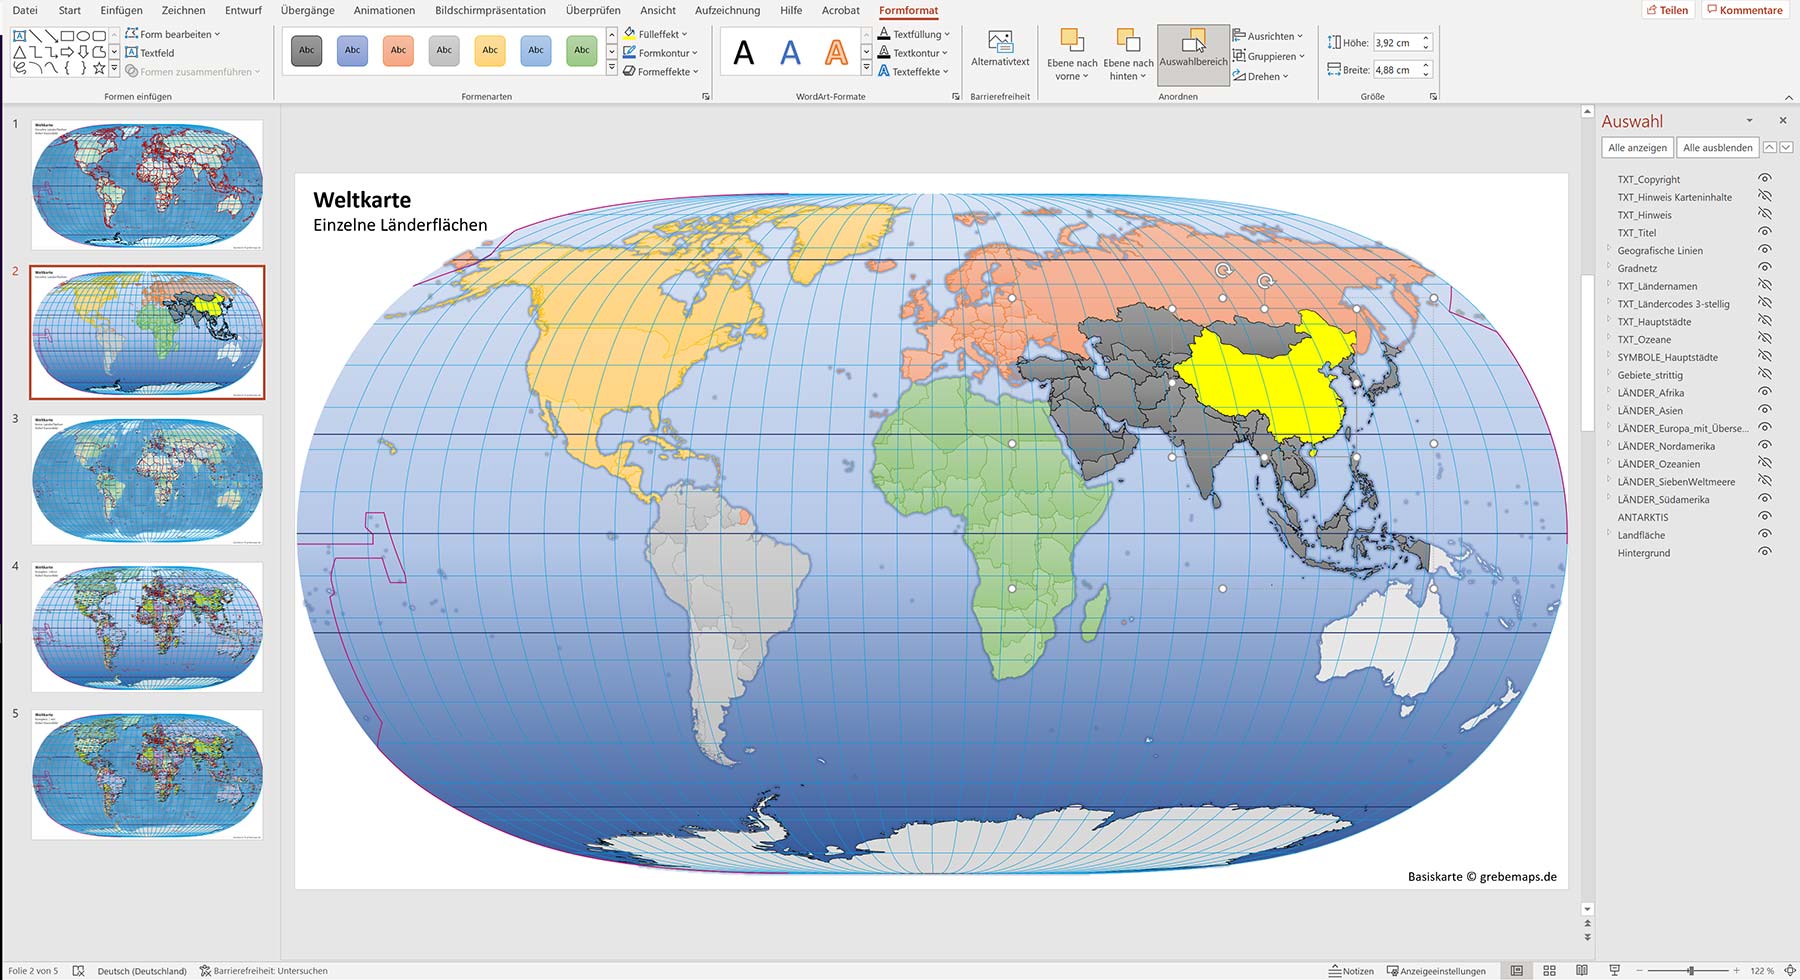Show the LÄNDER_Afrika layer
Screen dimensions: 1800x980
(1765, 393)
